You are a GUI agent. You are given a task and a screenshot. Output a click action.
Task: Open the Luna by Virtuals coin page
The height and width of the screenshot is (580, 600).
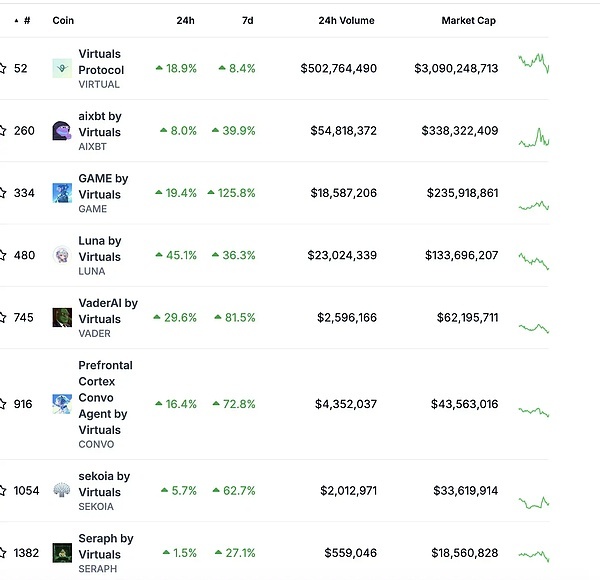coord(99,248)
